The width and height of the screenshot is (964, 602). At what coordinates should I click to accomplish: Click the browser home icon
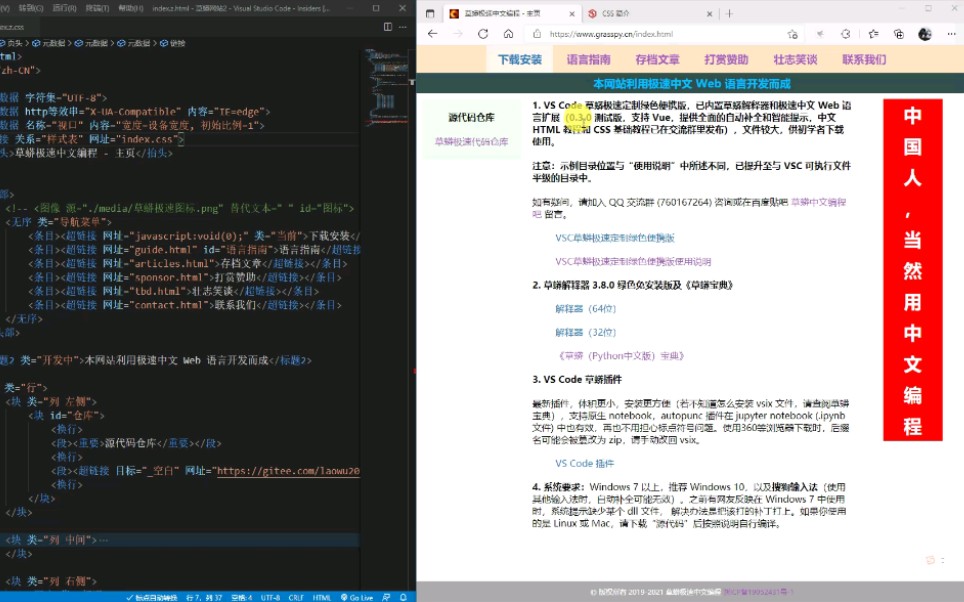[508, 33]
